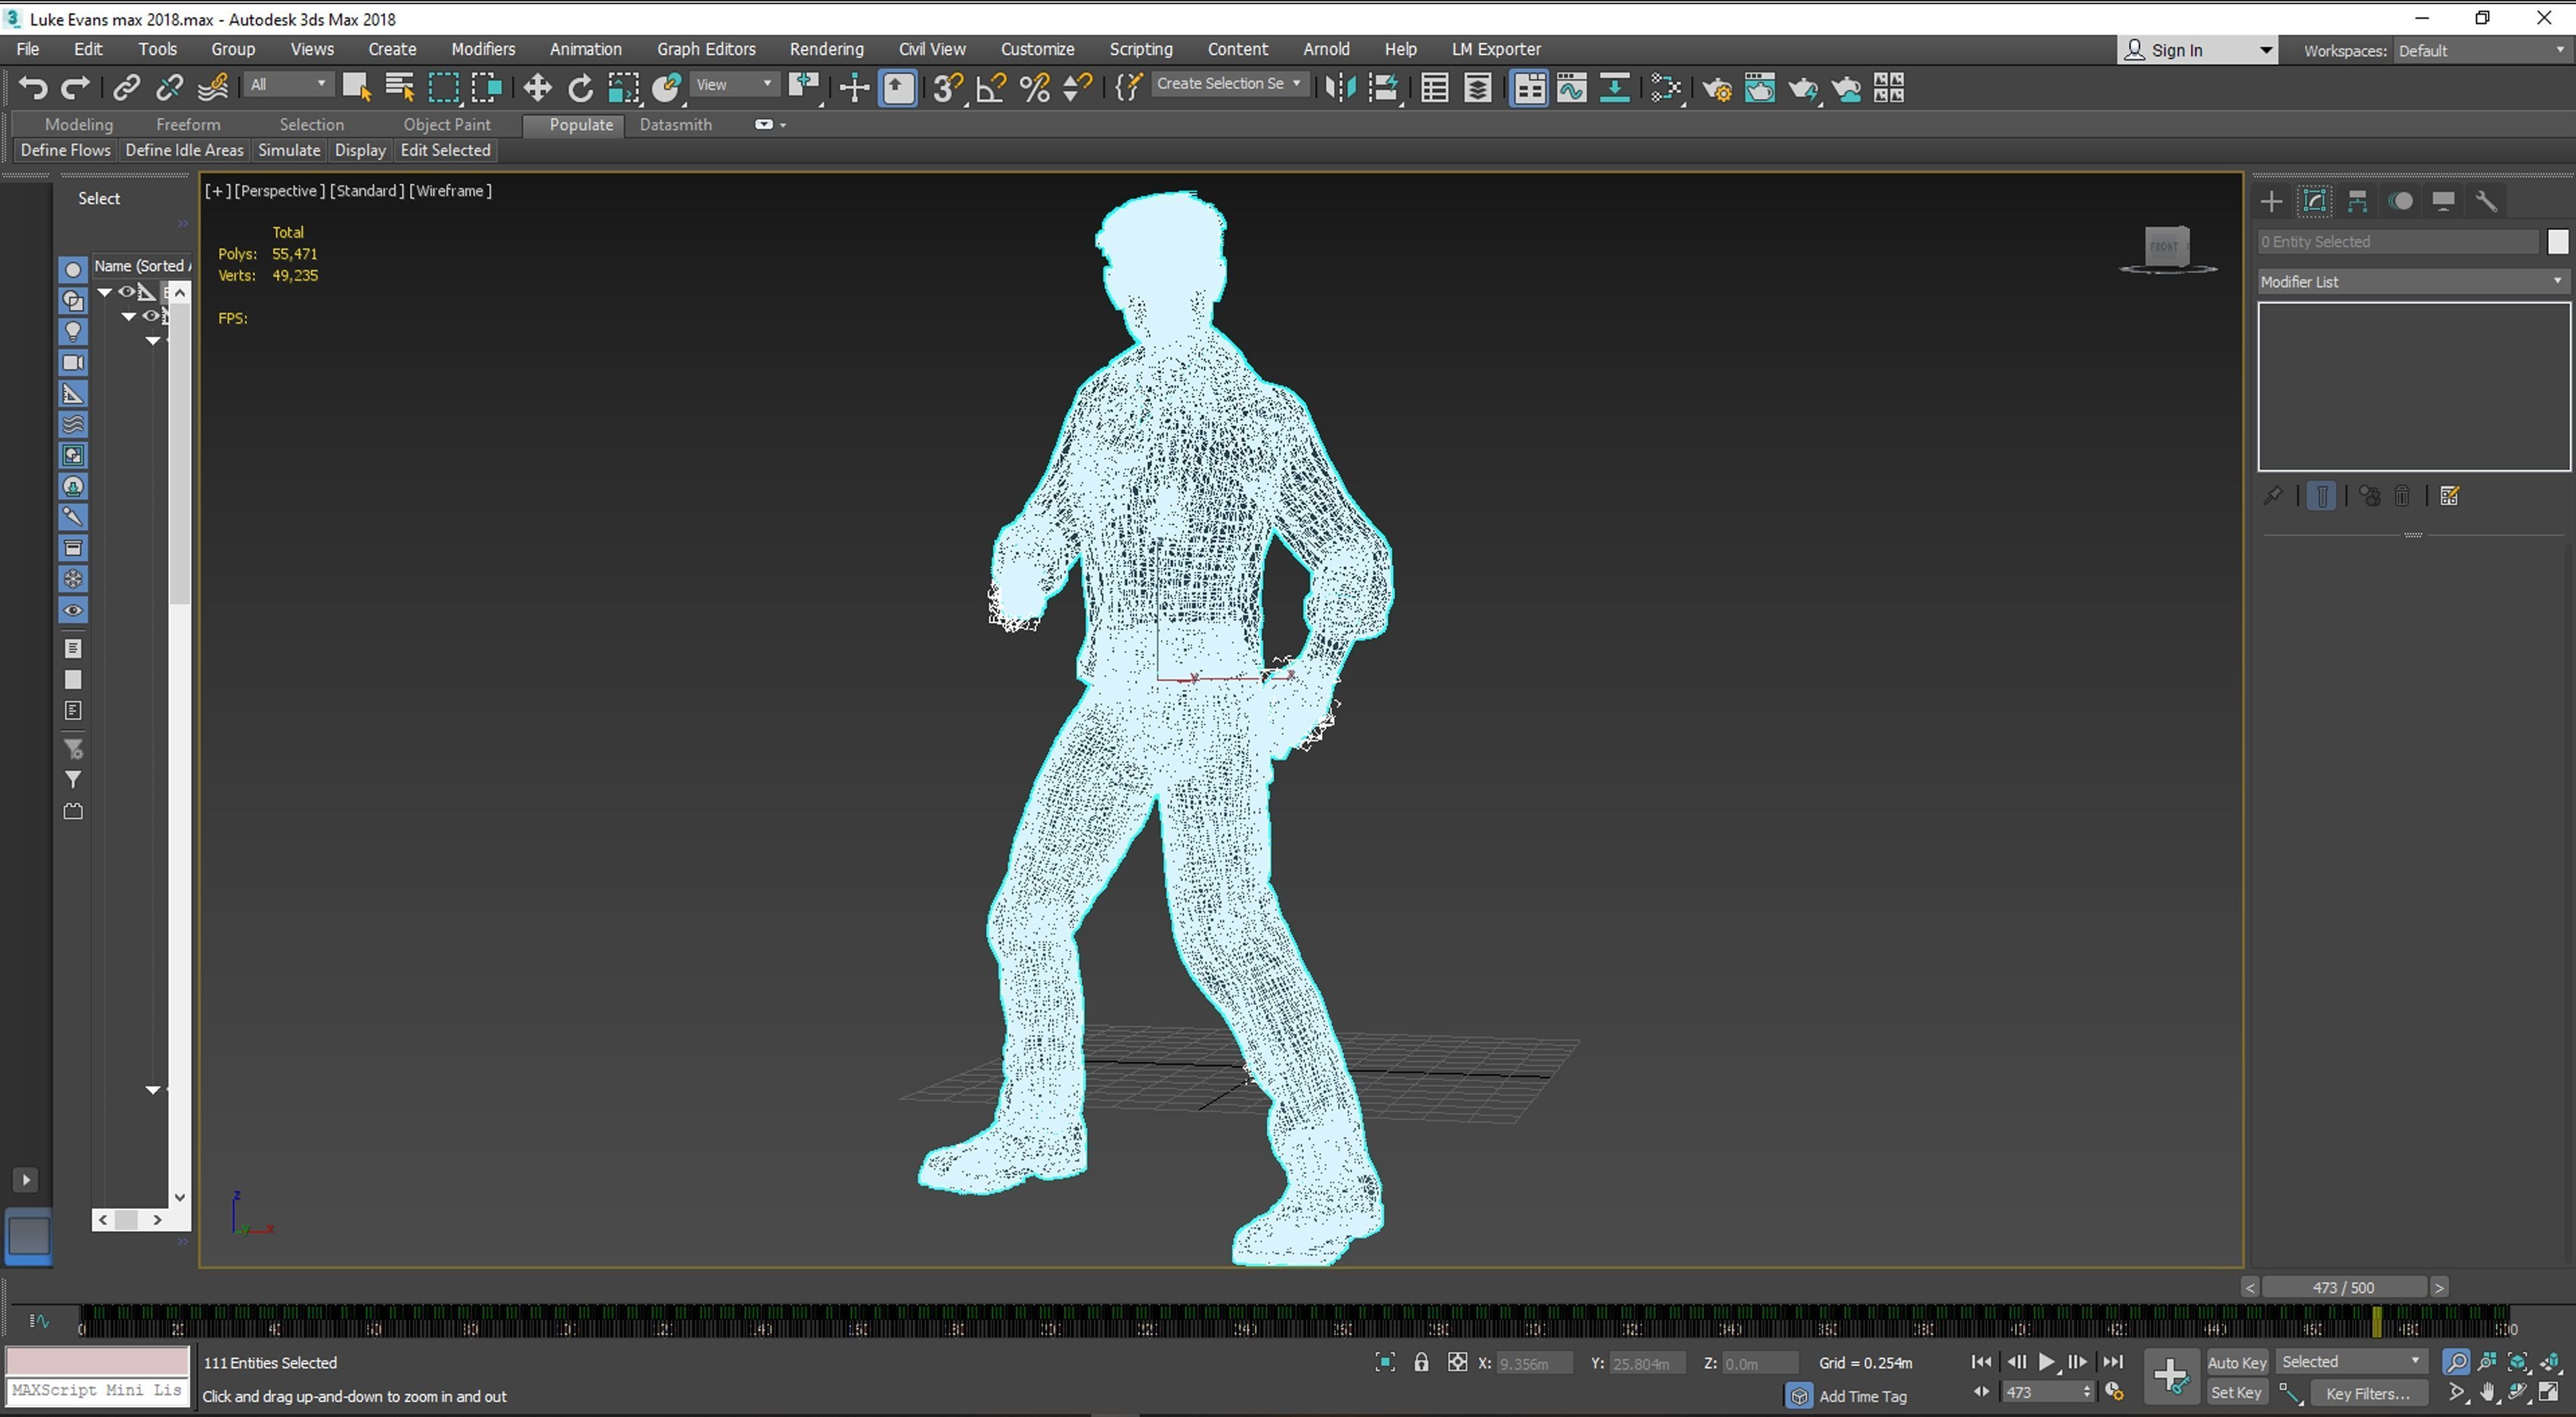This screenshot has width=2576, height=1417.
Task: Click the object color swatch
Action: [x=2558, y=242]
